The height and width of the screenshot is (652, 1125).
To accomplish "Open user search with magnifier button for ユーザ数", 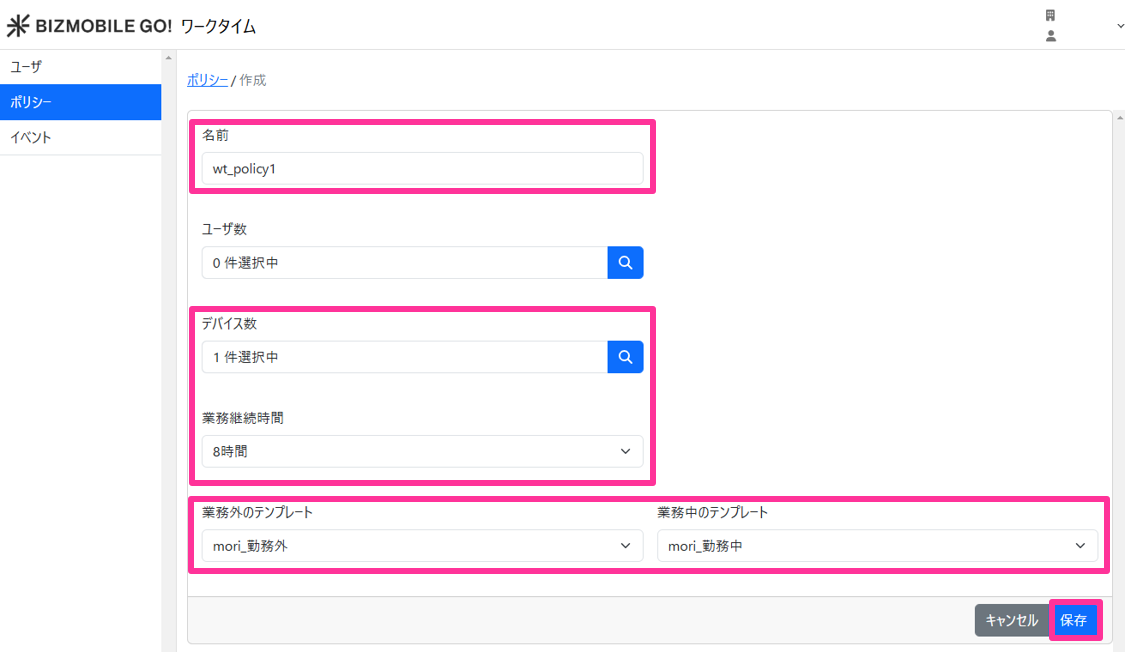I will coord(625,263).
